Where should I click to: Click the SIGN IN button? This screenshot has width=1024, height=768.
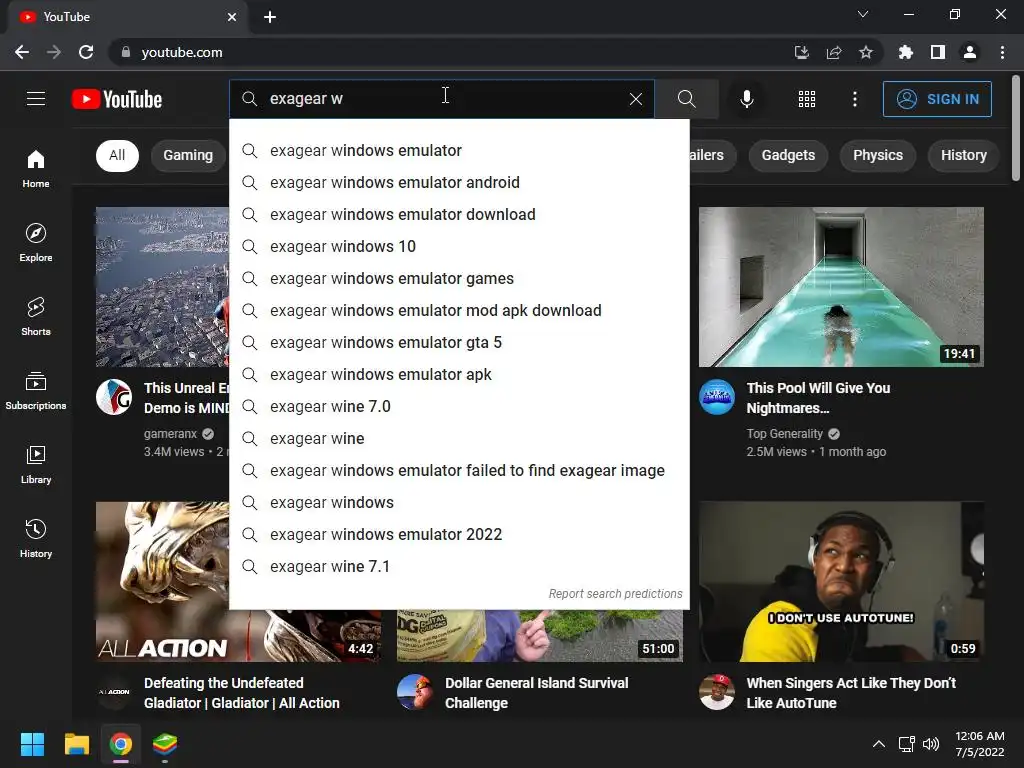coord(937,99)
